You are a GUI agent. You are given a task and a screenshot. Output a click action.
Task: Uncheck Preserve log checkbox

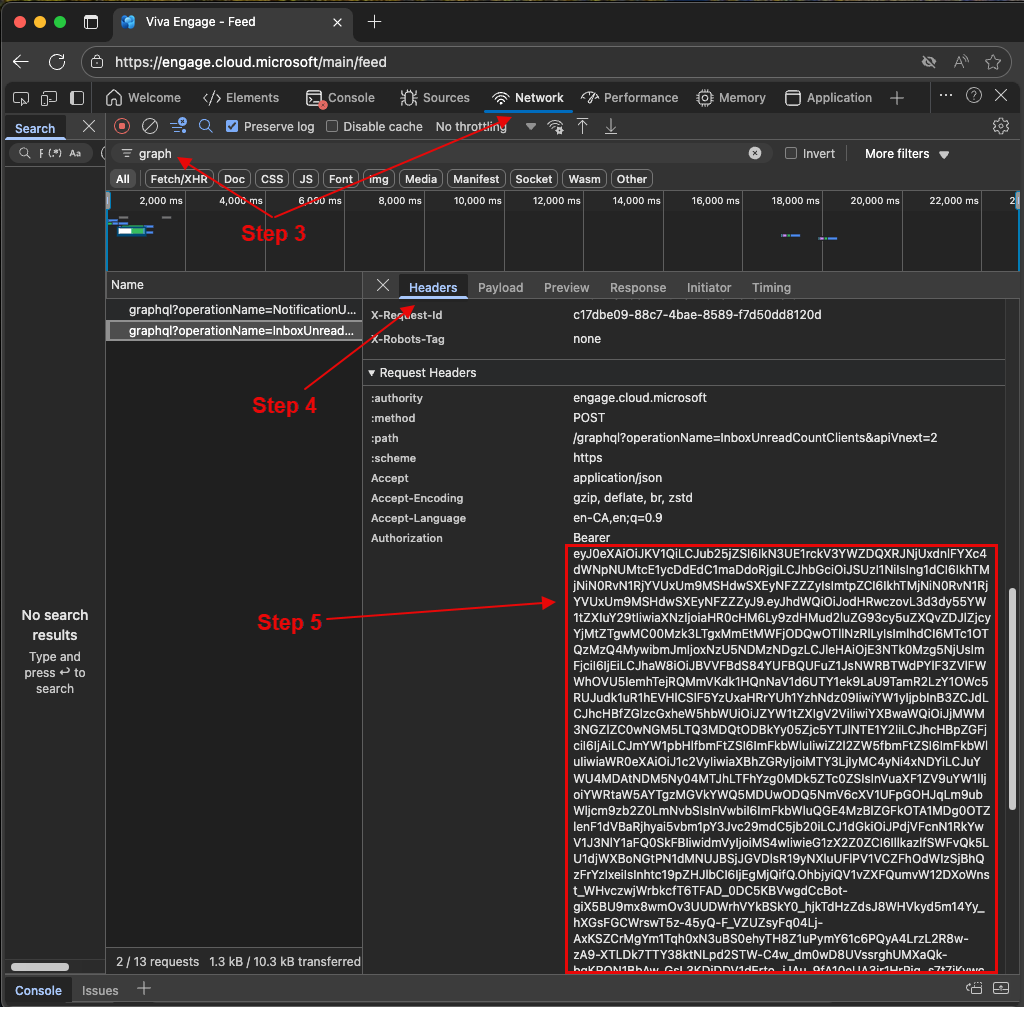click(x=232, y=126)
